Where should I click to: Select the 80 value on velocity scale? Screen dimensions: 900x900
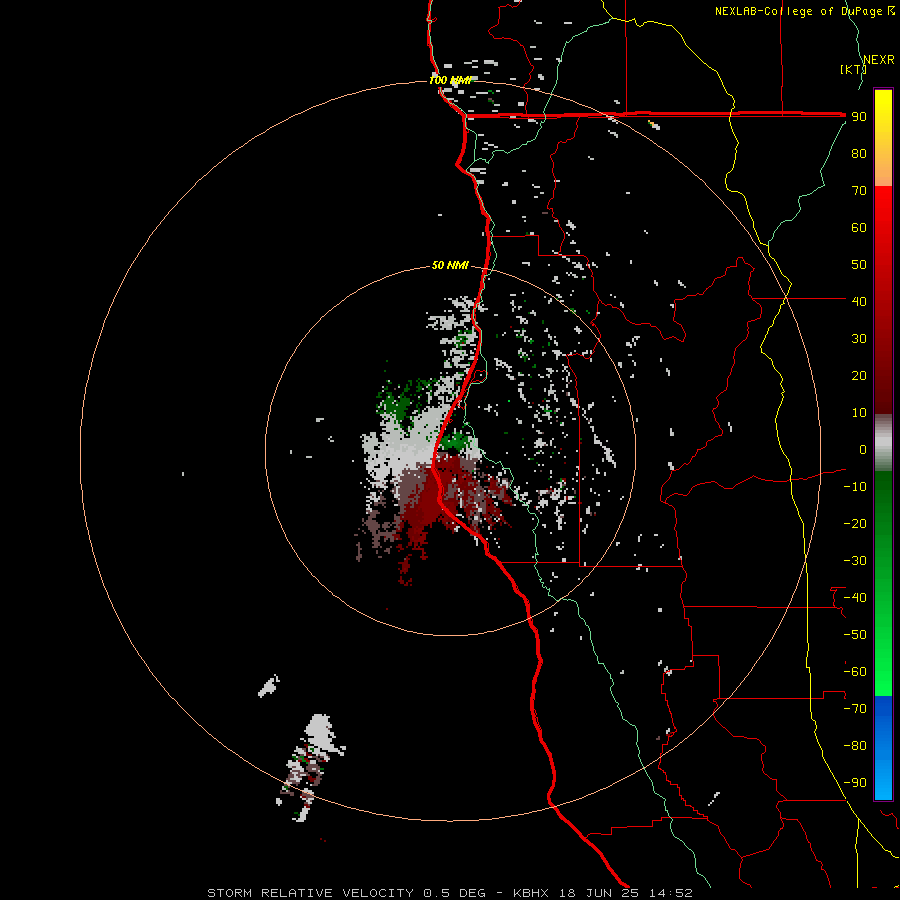[x=859, y=153]
